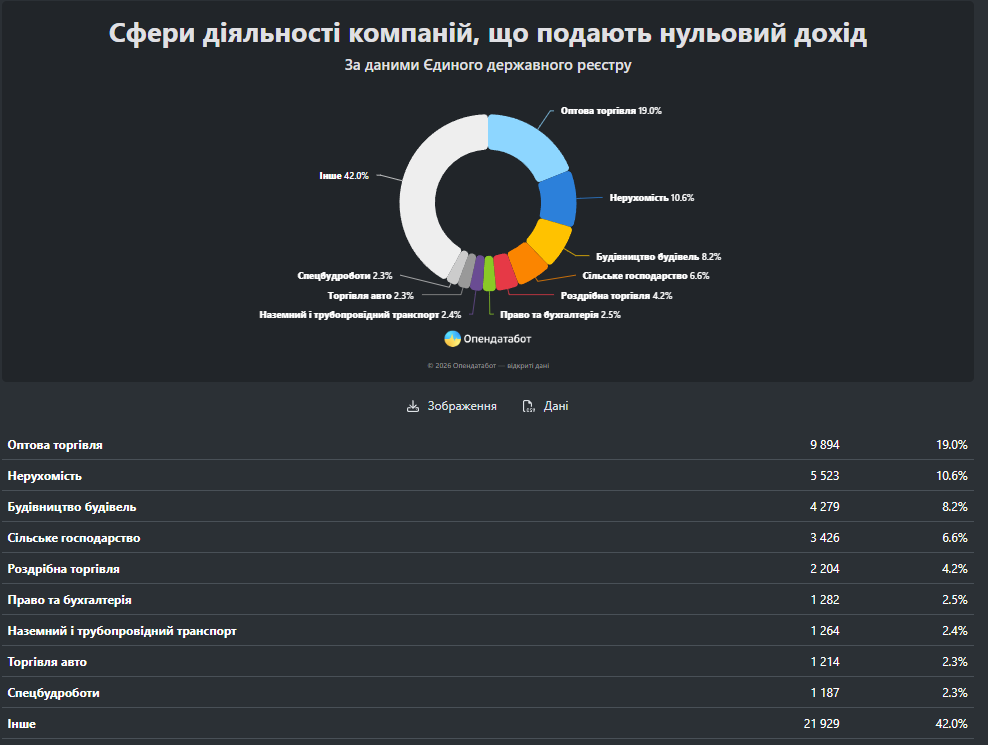Download chart via Зображення label

click(x=462, y=407)
